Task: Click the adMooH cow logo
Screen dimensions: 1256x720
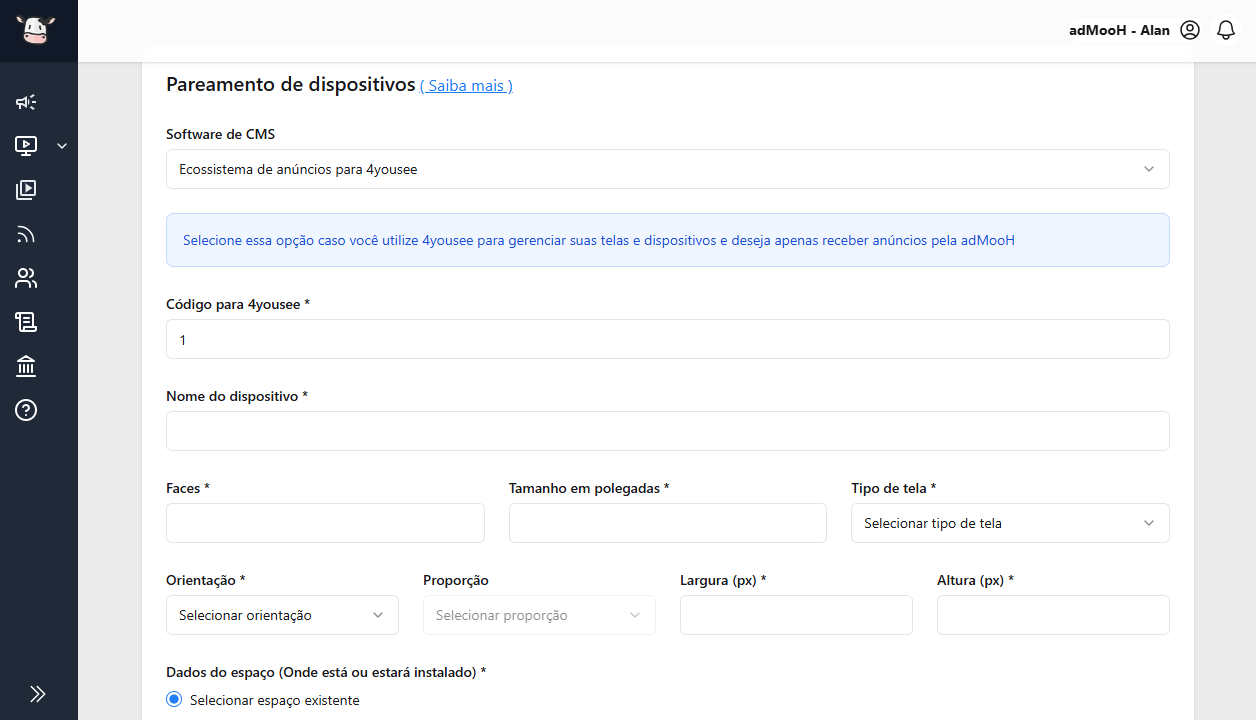Action: coord(35,30)
